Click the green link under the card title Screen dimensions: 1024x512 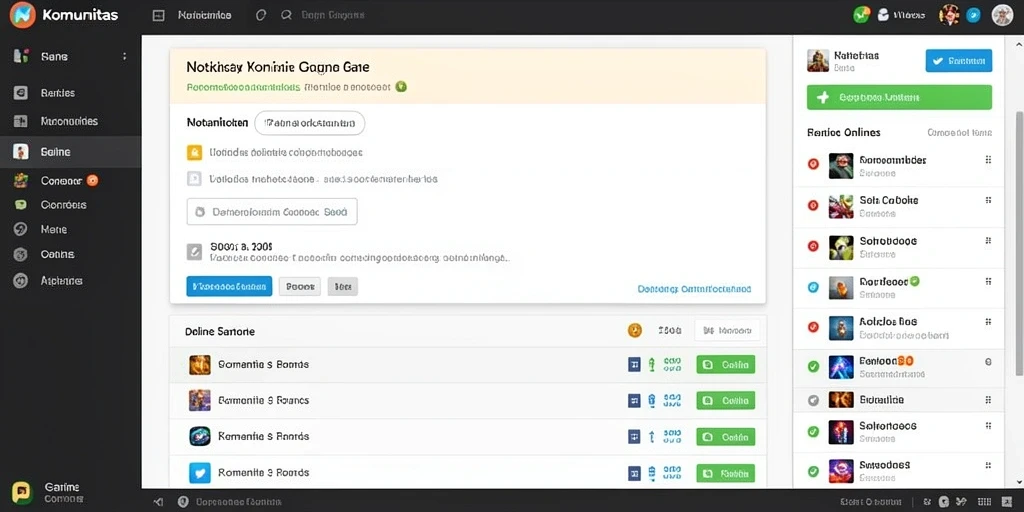pos(243,86)
